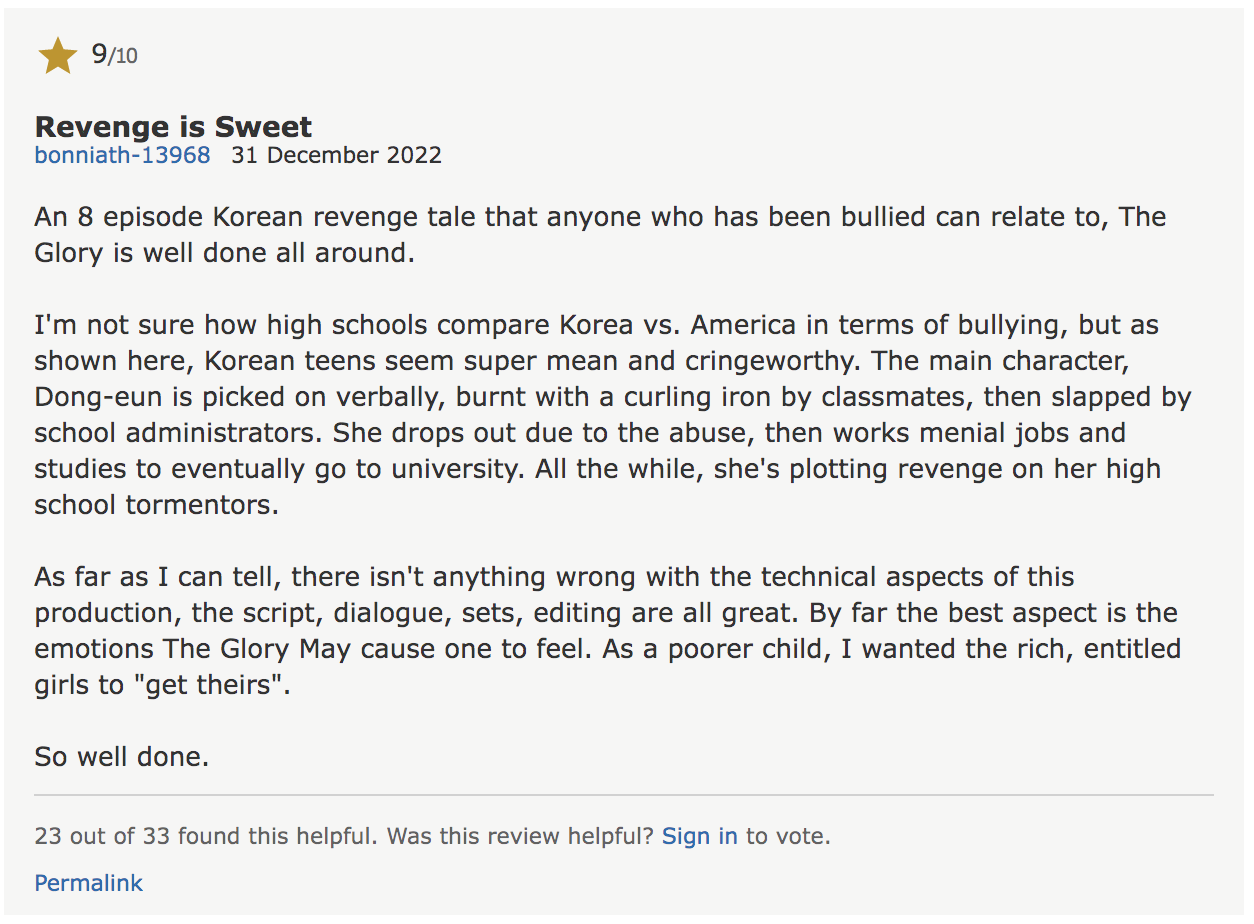The height and width of the screenshot is (924, 1254).
Task: Click the phrase 'school tormentors.'
Action: 156,505
